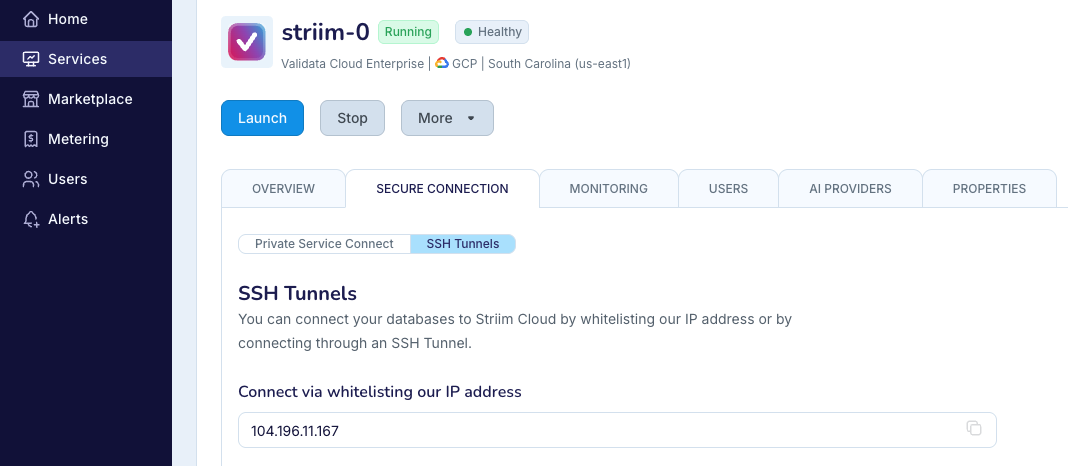1068x466 pixels.
Task: Open the More dropdown menu
Action: (x=447, y=118)
